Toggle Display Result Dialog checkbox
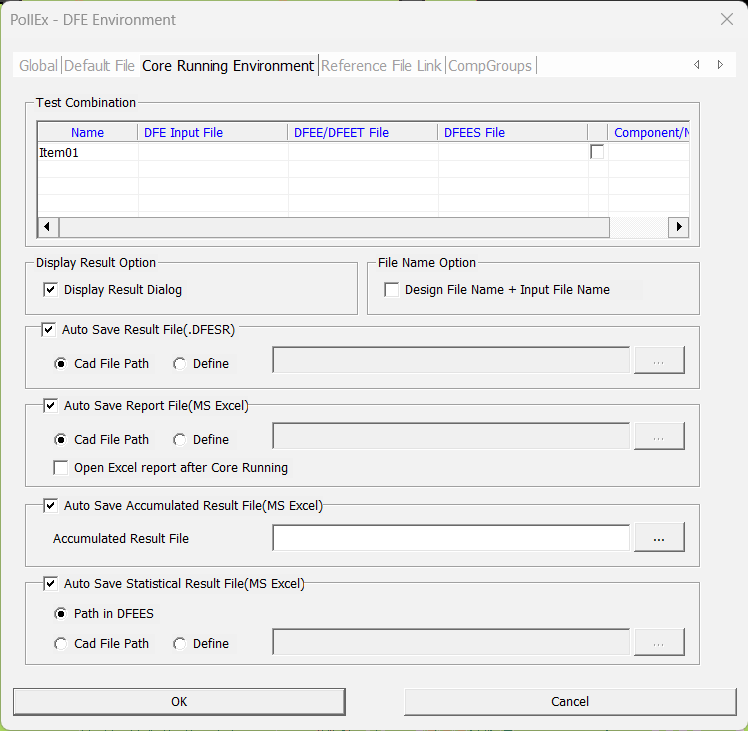The height and width of the screenshot is (731, 748). (x=51, y=290)
